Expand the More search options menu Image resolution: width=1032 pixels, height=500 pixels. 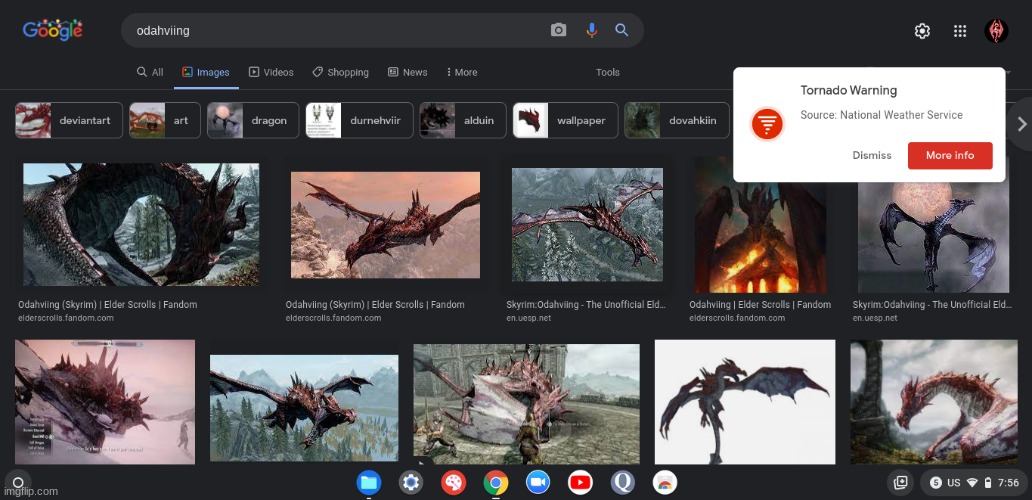pyautogui.click(x=462, y=72)
